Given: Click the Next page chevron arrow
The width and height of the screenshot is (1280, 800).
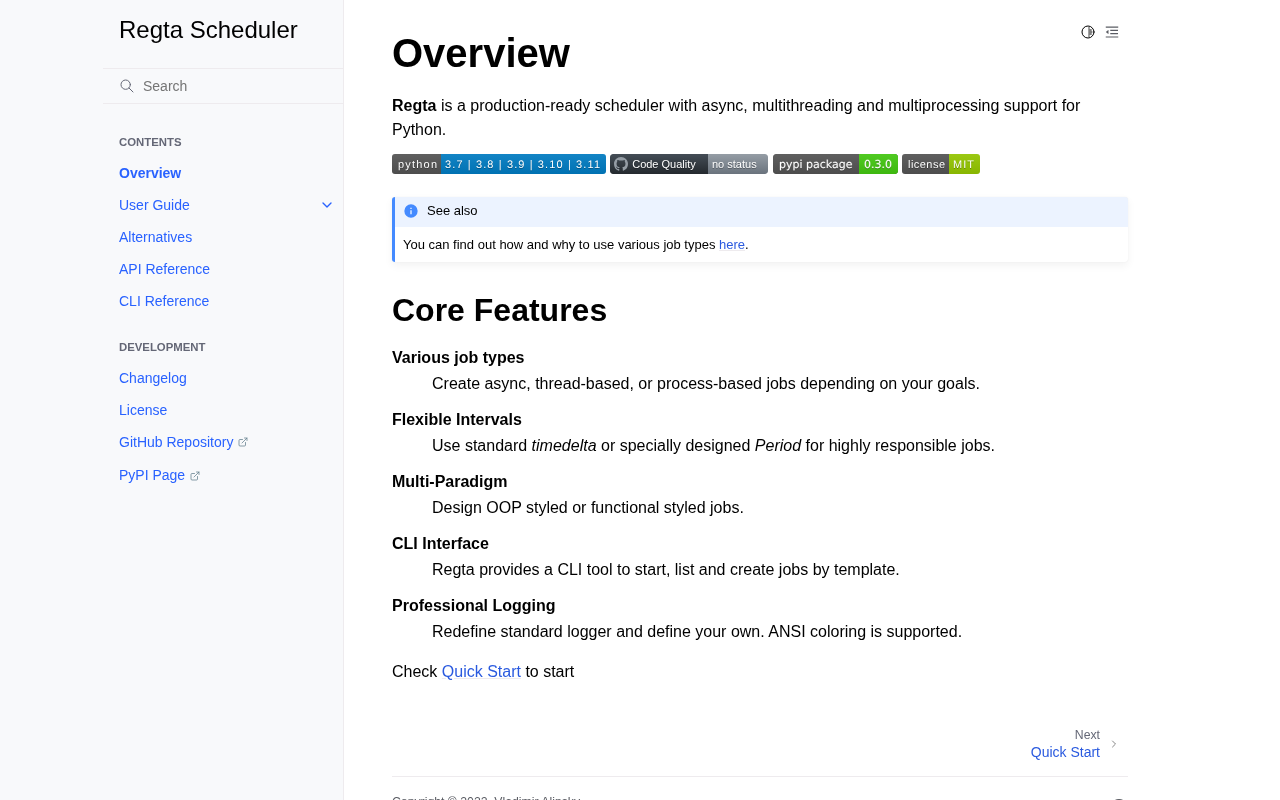Looking at the screenshot, I should click(x=1114, y=744).
